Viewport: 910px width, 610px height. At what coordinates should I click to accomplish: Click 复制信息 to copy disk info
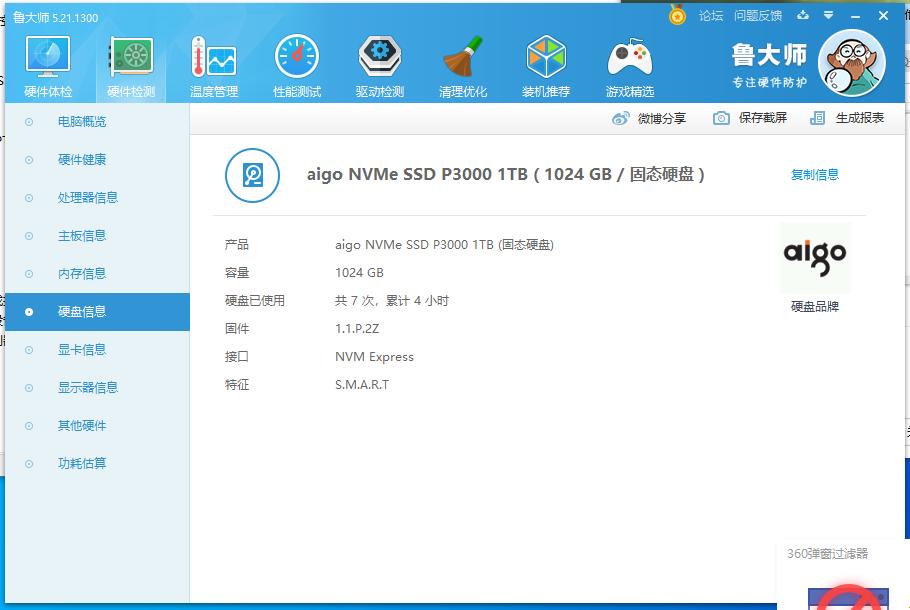pos(814,175)
